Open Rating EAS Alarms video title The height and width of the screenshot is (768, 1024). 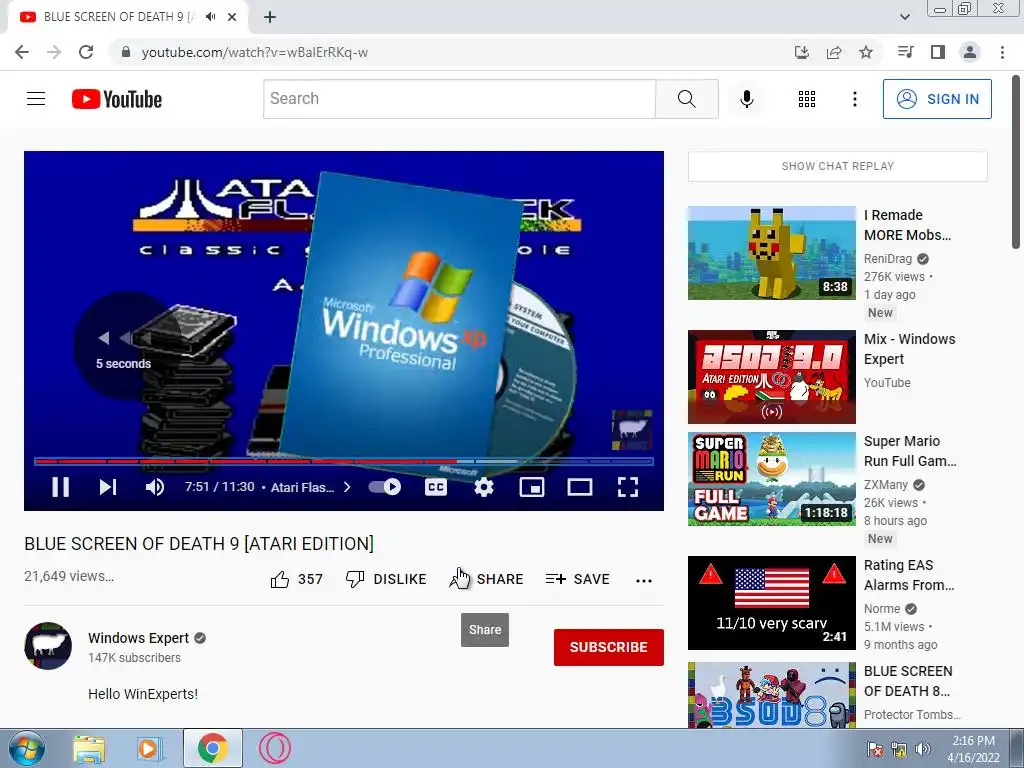(x=909, y=575)
